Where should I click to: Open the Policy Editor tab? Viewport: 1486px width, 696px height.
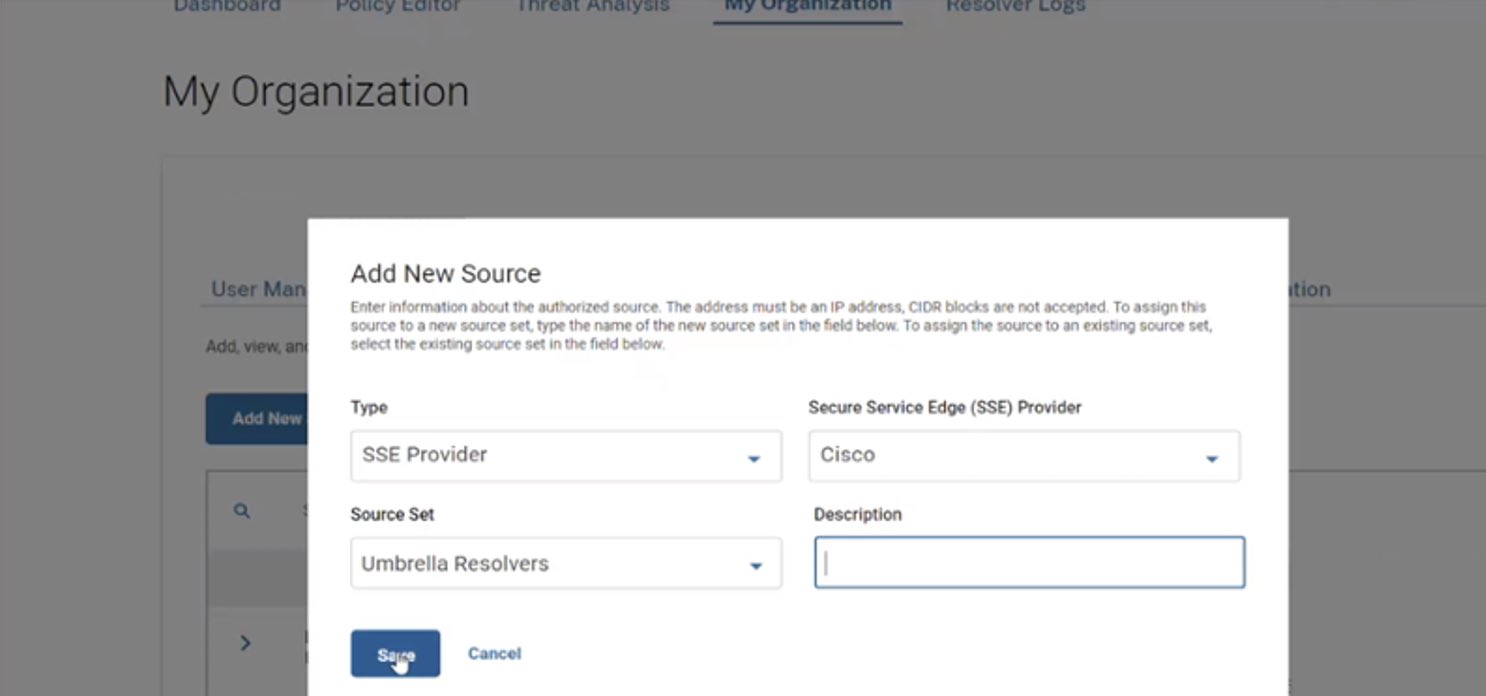(398, 8)
